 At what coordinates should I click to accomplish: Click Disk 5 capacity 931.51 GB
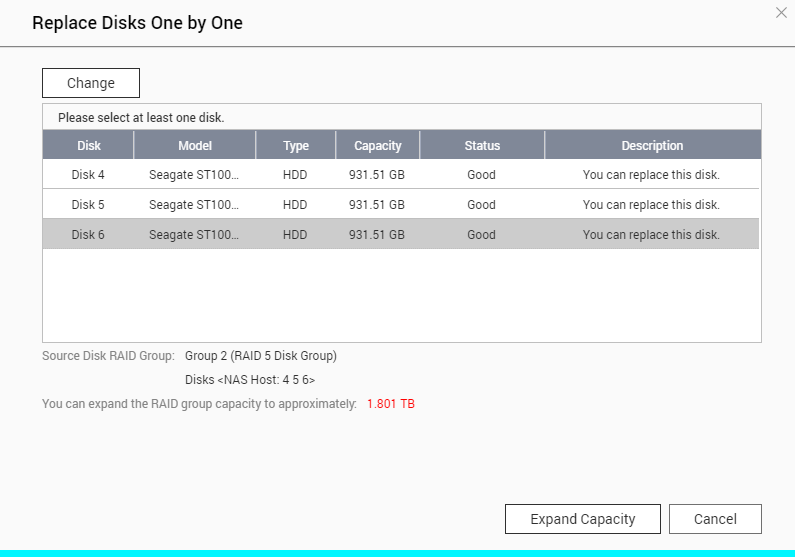[x=377, y=205]
